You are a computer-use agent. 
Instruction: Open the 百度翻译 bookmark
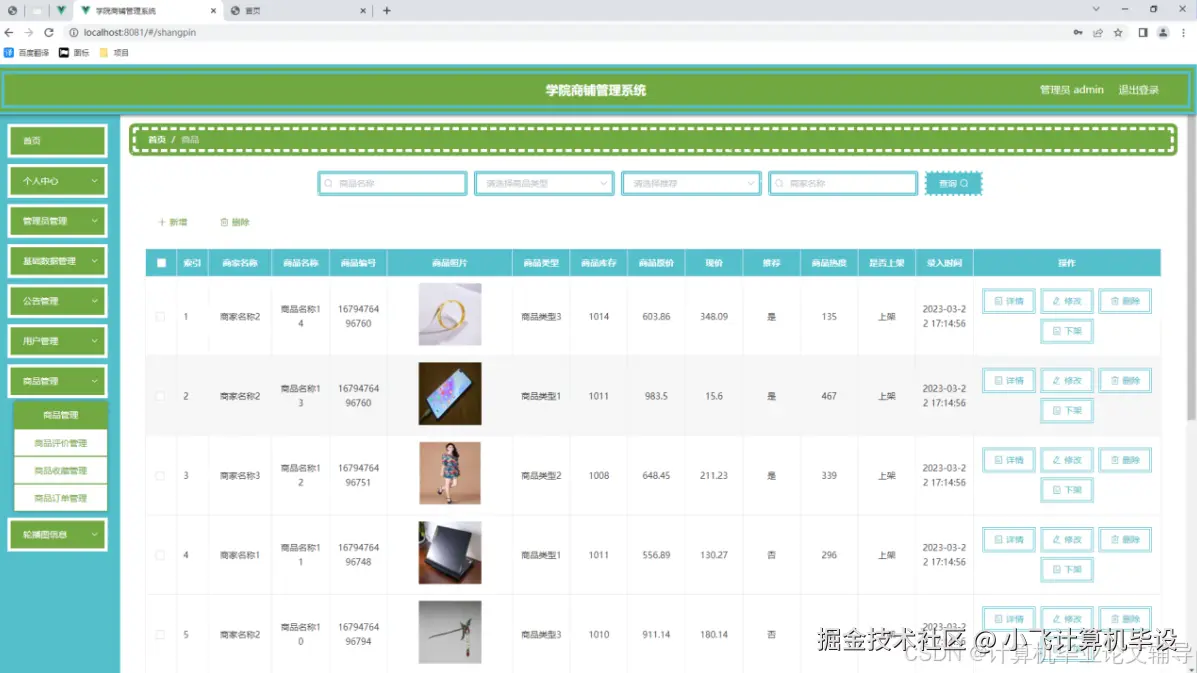point(27,53)
